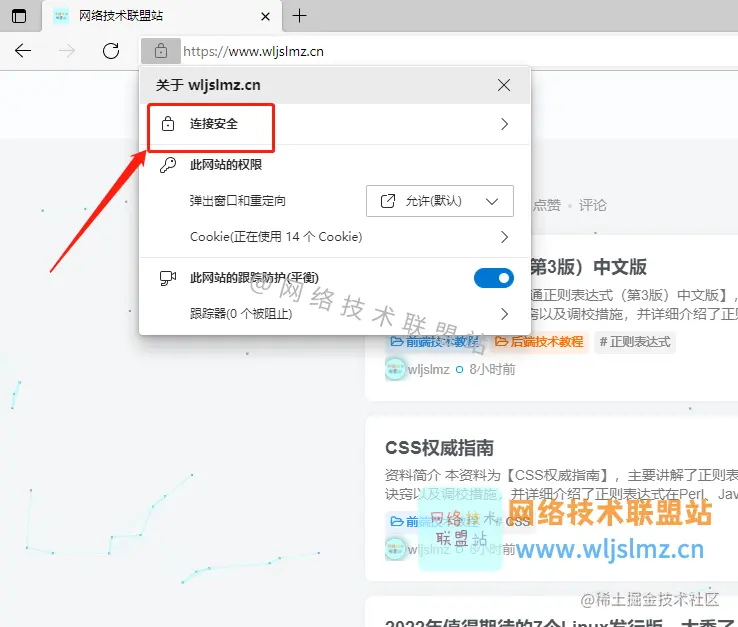Click the lock icon beside 连接安全
Image resolution: width=738 pixels, height=627 pixels.
(x=168, y=124)
